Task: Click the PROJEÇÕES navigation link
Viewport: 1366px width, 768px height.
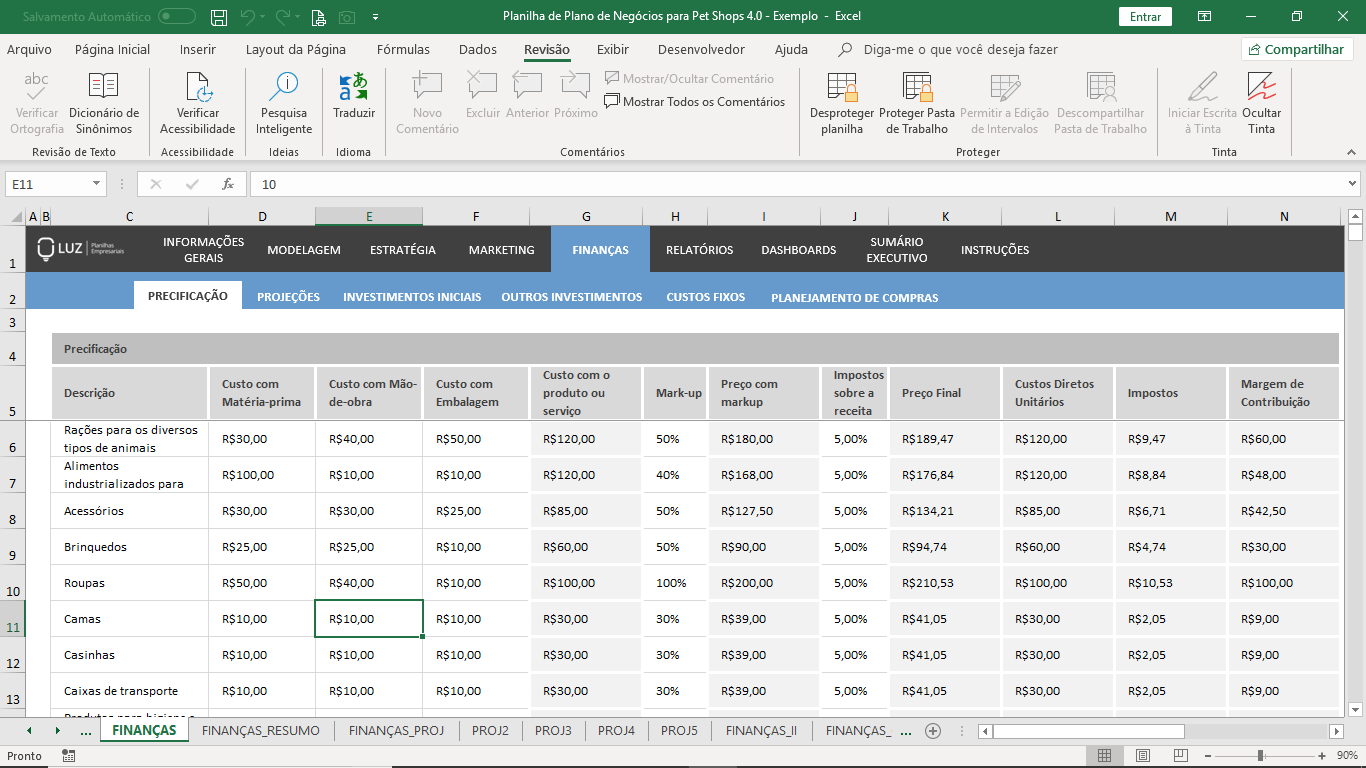Action: tap(288, 297)
